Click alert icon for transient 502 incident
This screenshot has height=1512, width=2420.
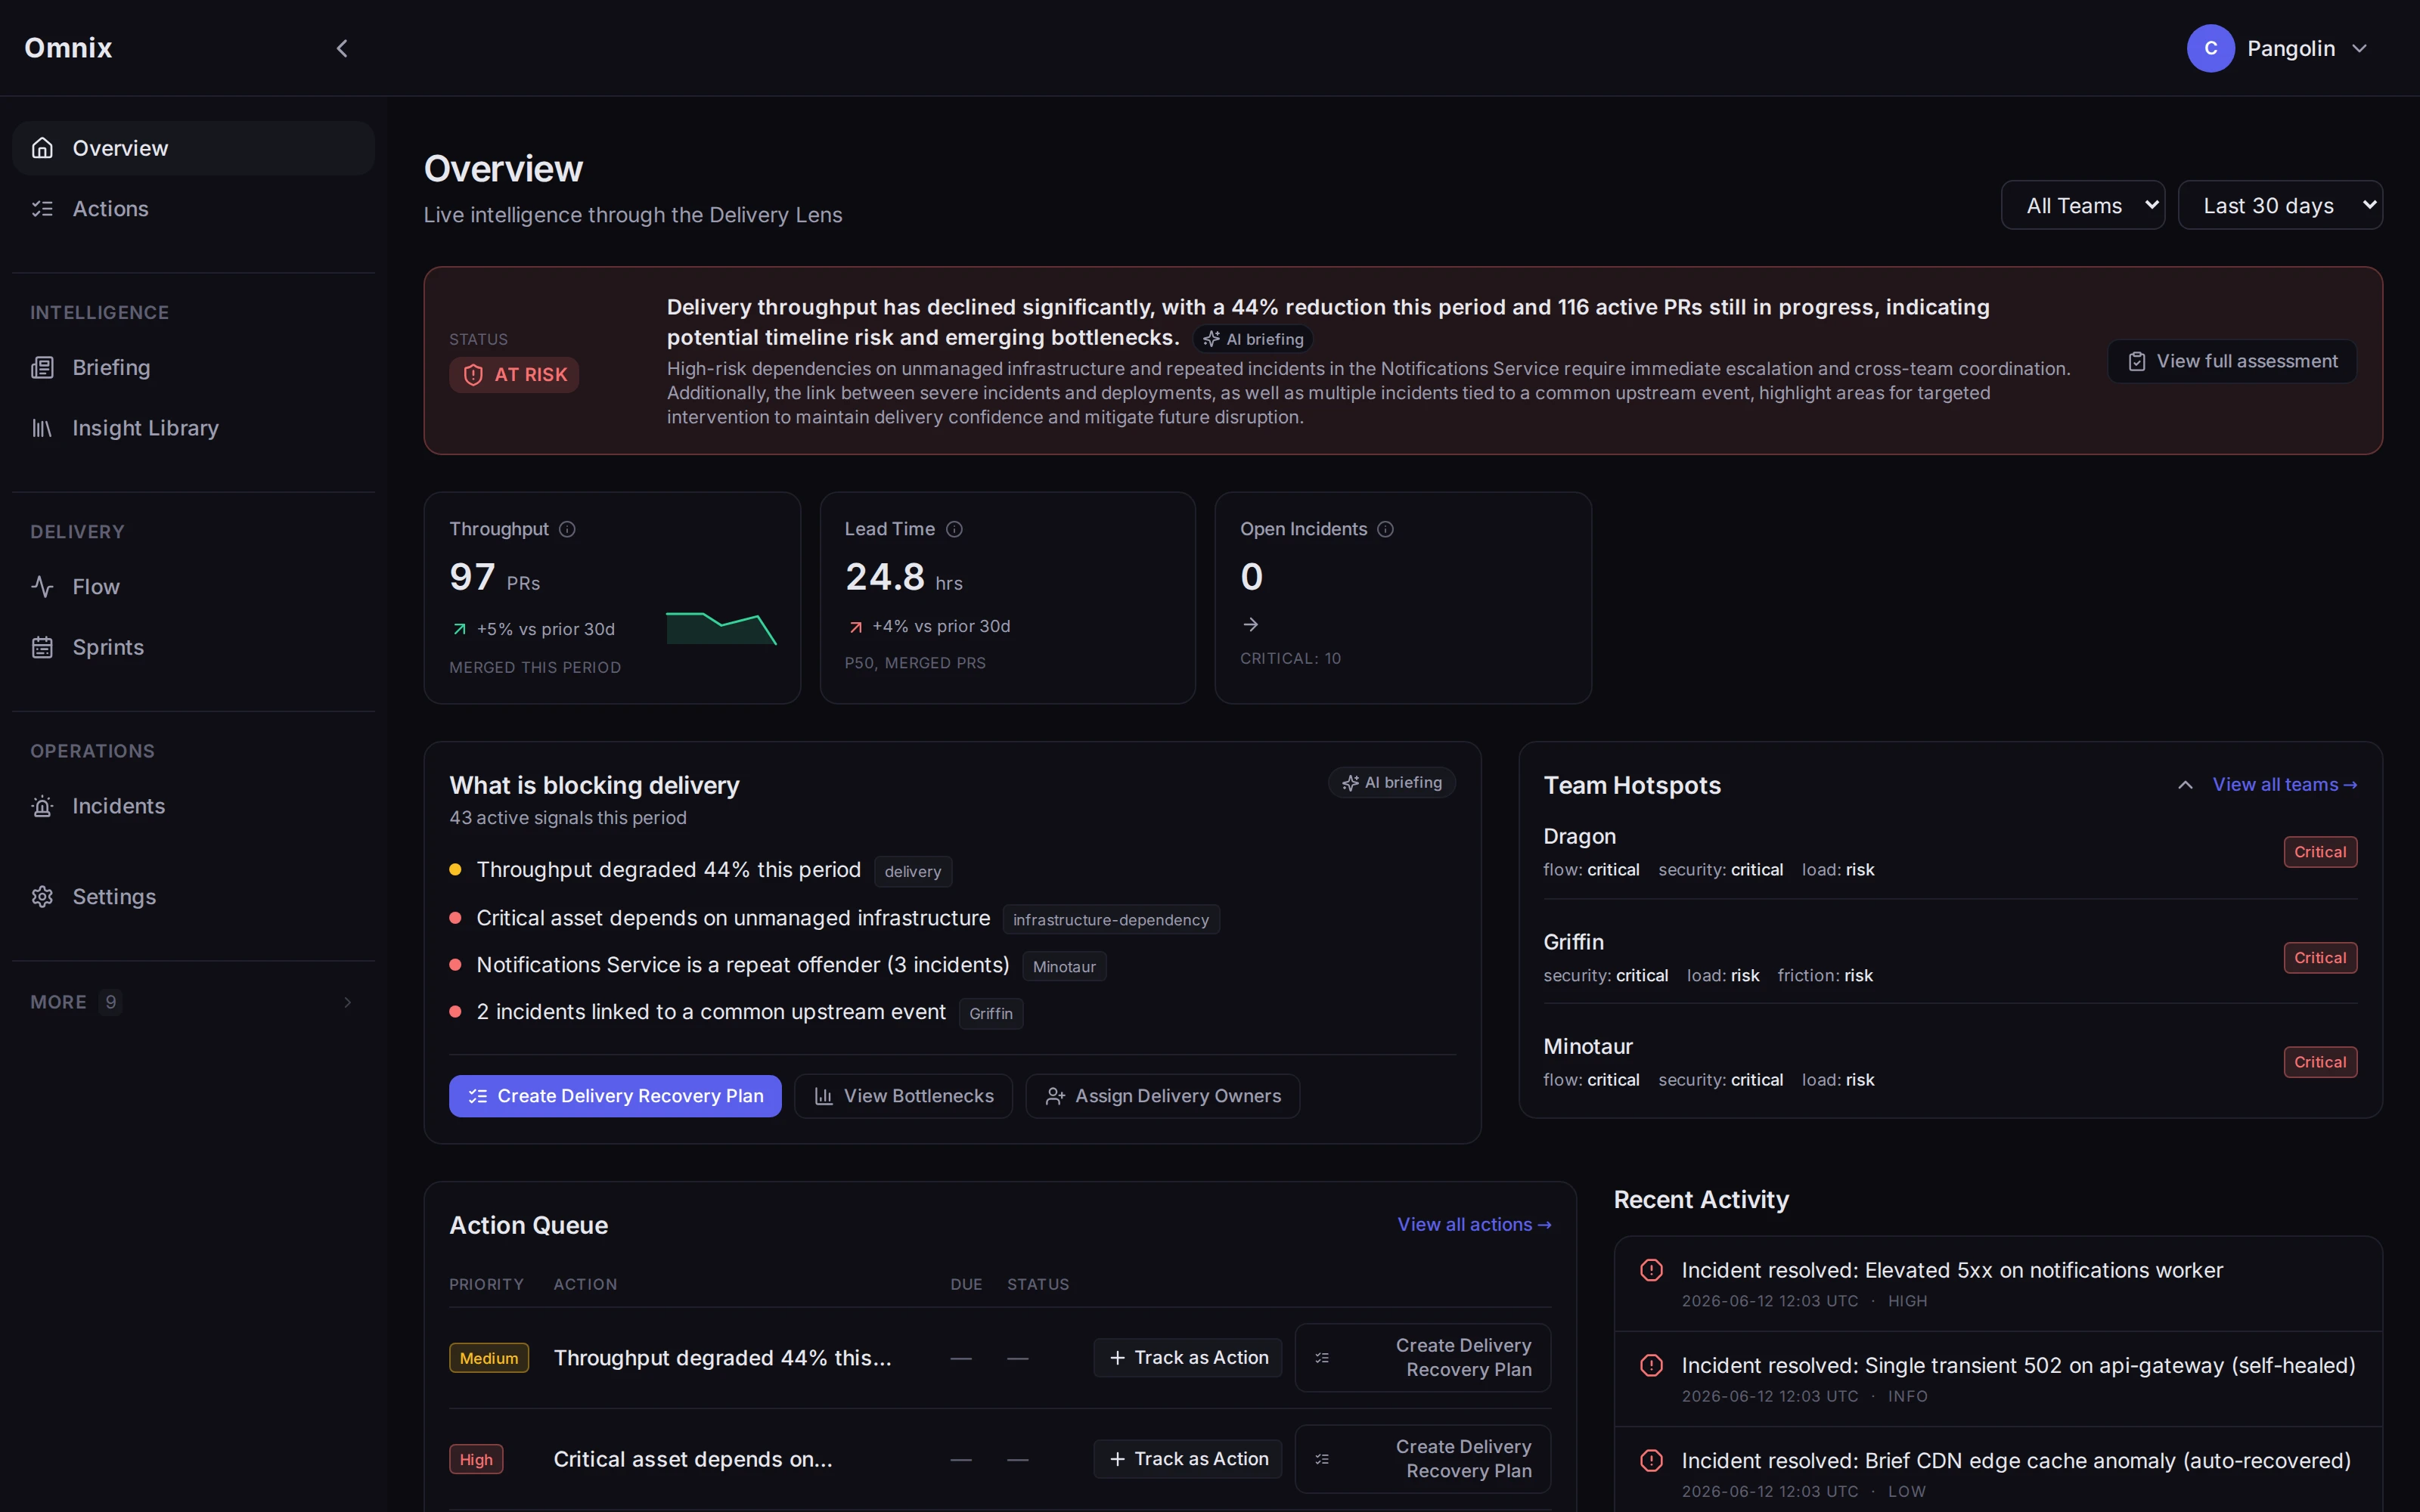coord(1651,1365)
